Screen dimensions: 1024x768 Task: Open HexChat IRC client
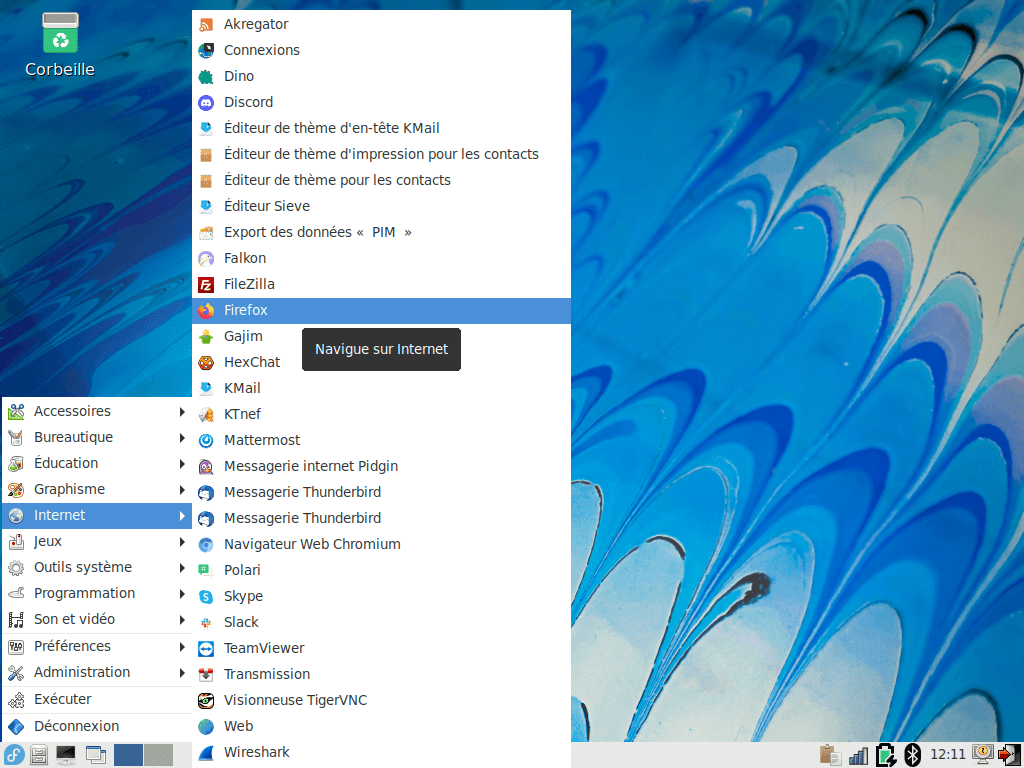coord(381,362)
